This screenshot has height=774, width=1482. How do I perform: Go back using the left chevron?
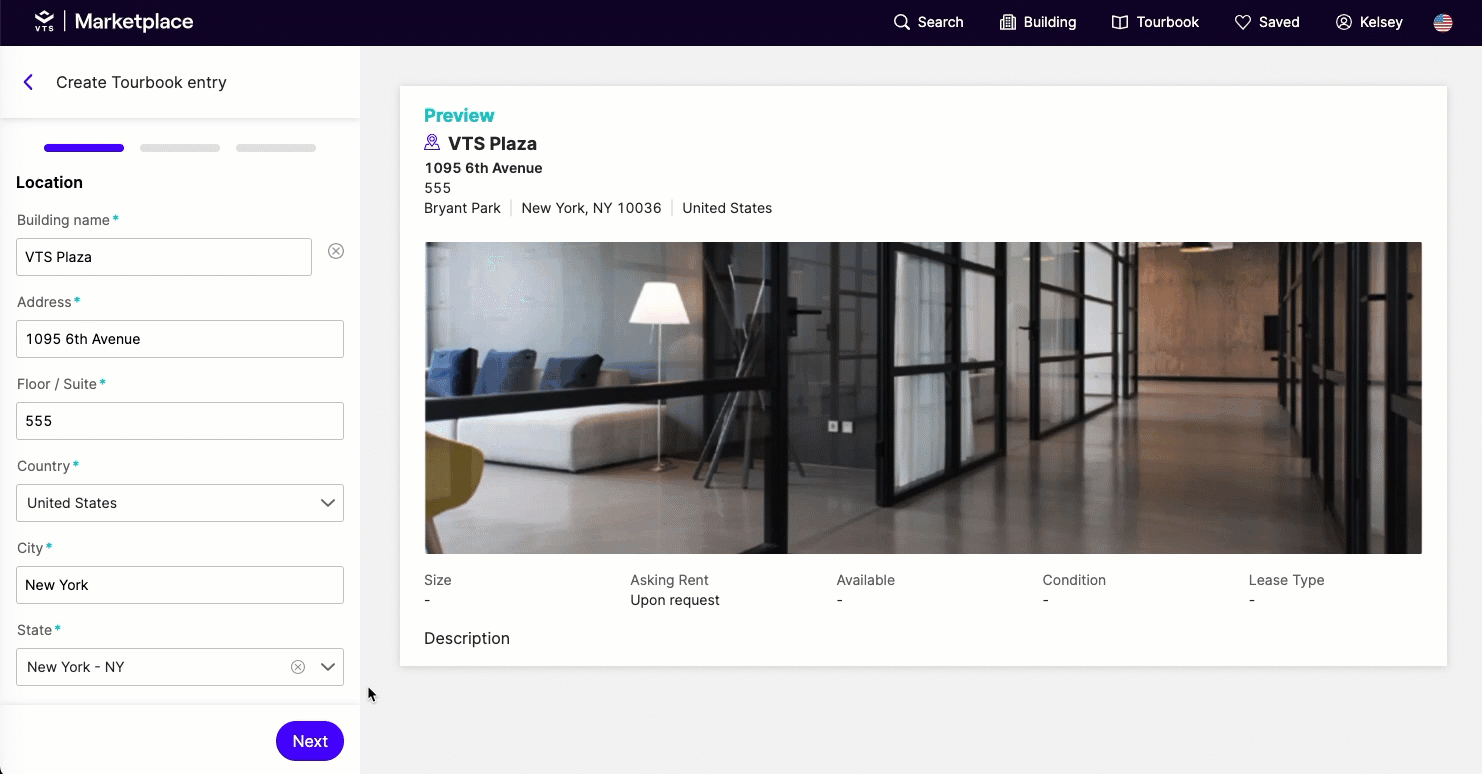click(x=28, y=82)
